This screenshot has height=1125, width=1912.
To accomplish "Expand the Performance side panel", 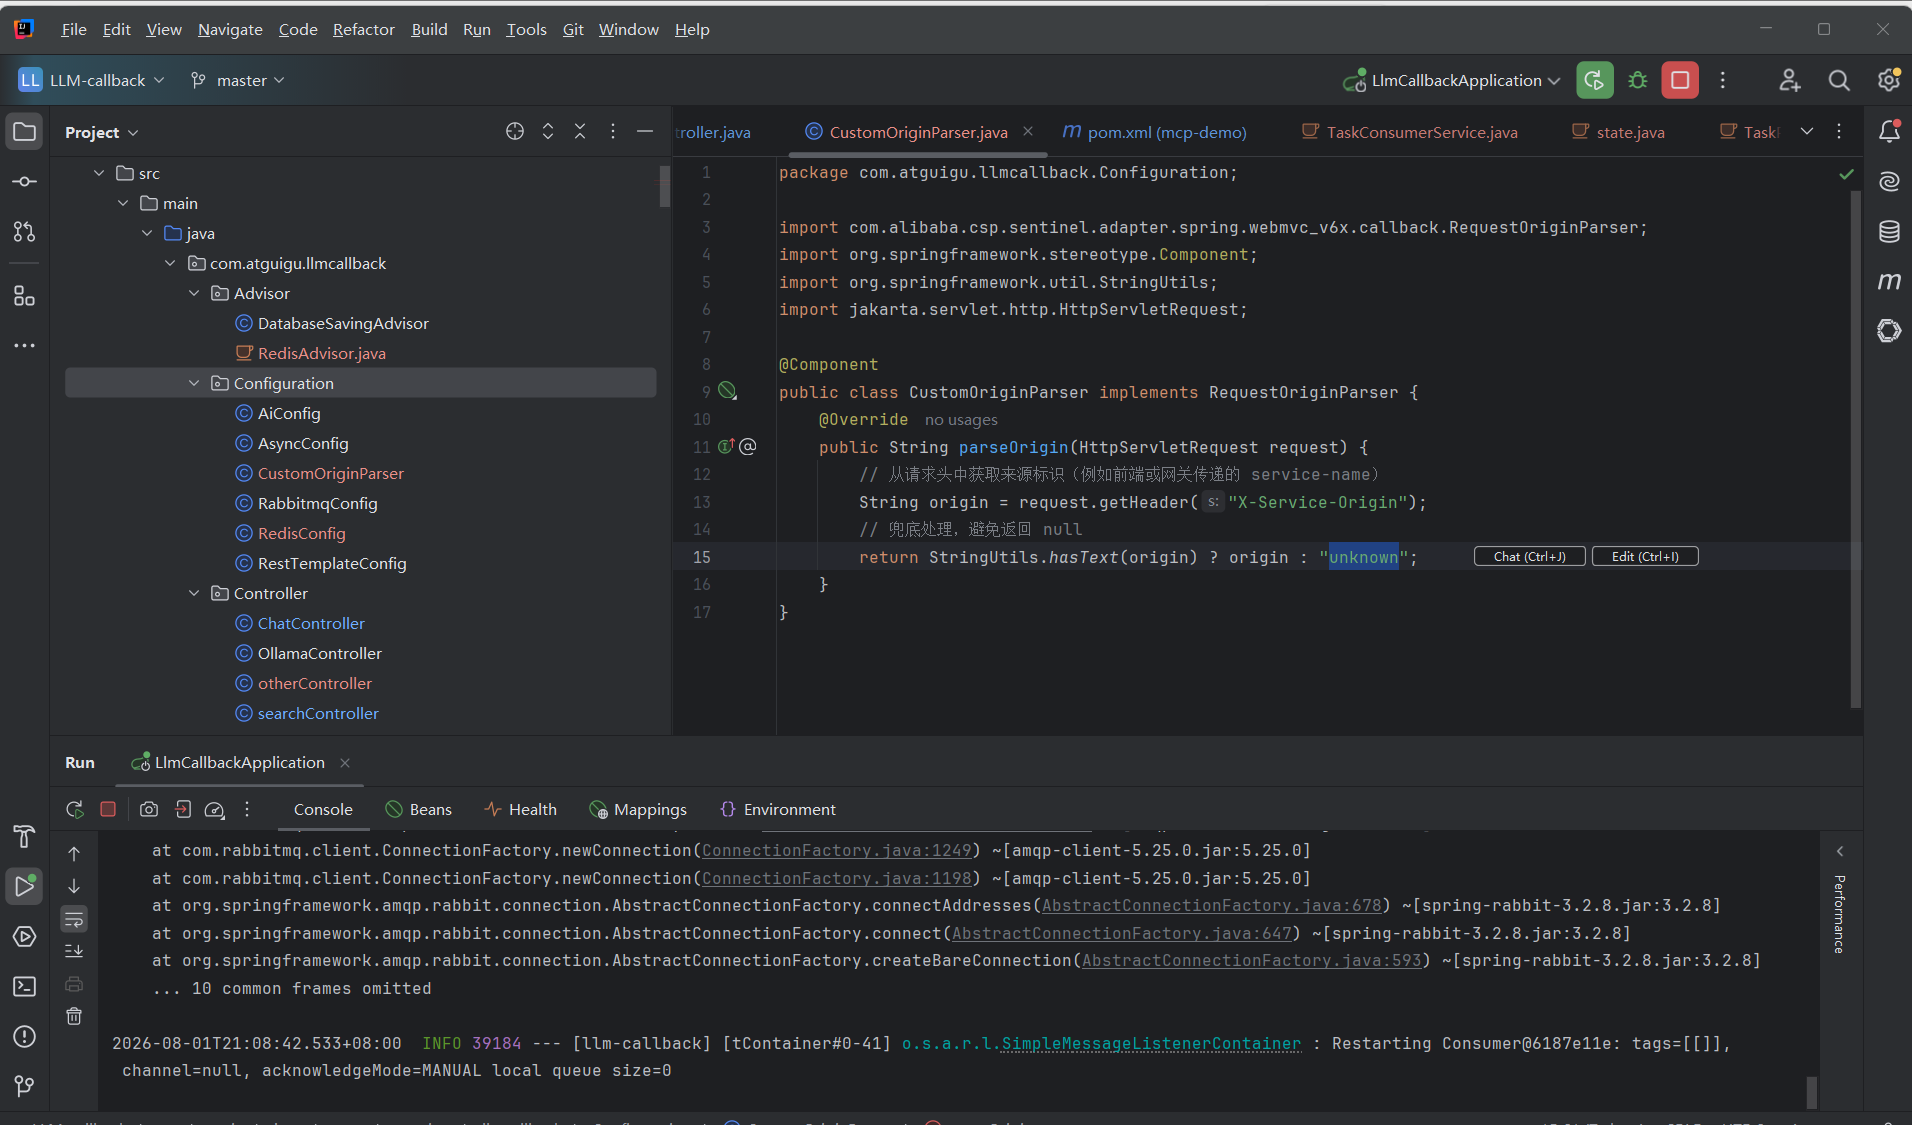I will 1839,851.
